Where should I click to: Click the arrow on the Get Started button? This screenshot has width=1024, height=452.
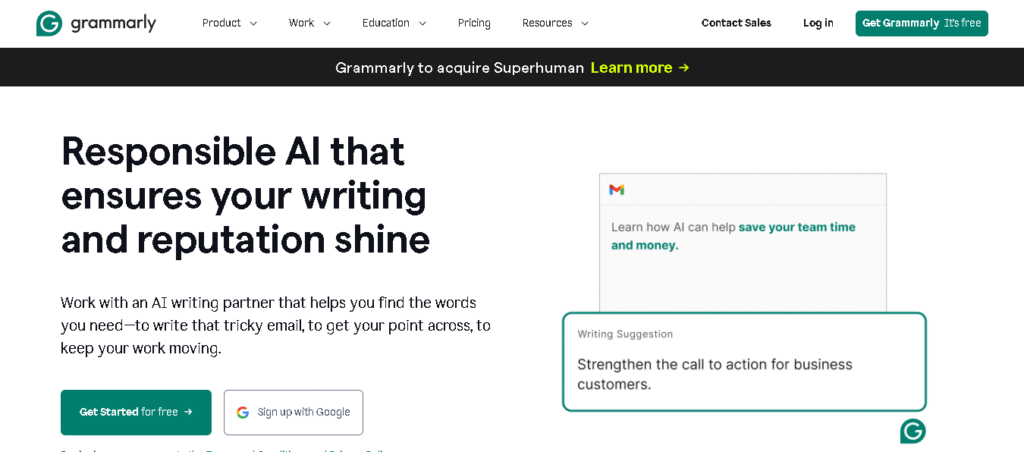click(188, 412)
